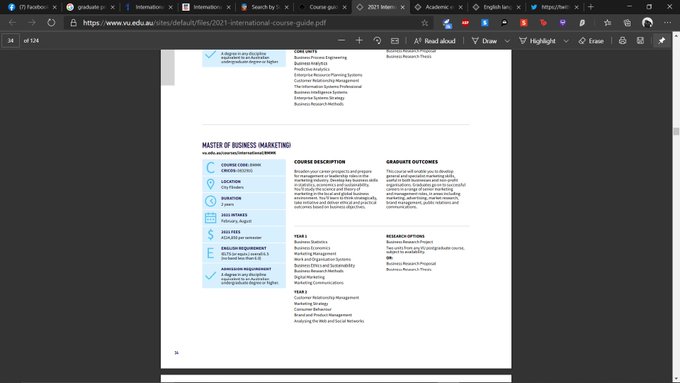Open the AdBlock Plus extension
The width and height of the screenshot is (680, 383).
tap(465, 23)
